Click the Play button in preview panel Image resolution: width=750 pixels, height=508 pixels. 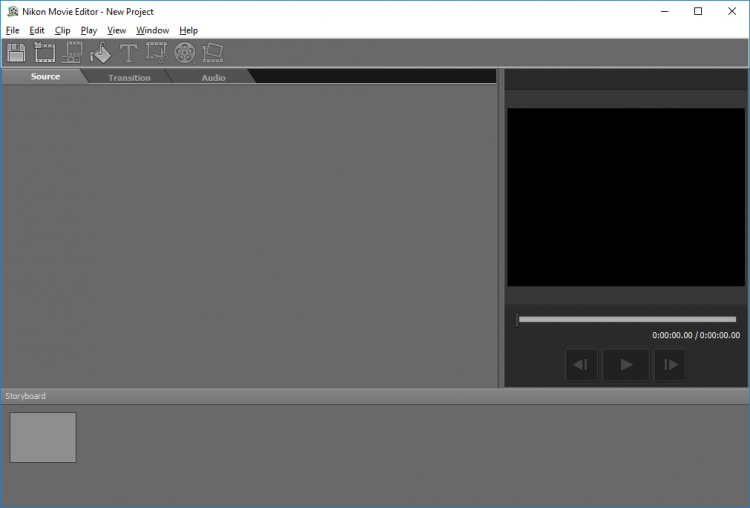626,365
